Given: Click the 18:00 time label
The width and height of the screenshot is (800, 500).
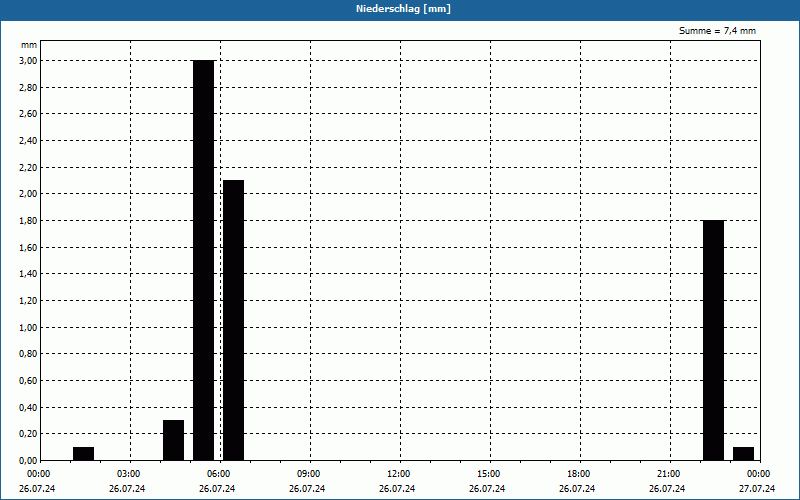Looking at the screenshot, I should click(x=579, y=474).
